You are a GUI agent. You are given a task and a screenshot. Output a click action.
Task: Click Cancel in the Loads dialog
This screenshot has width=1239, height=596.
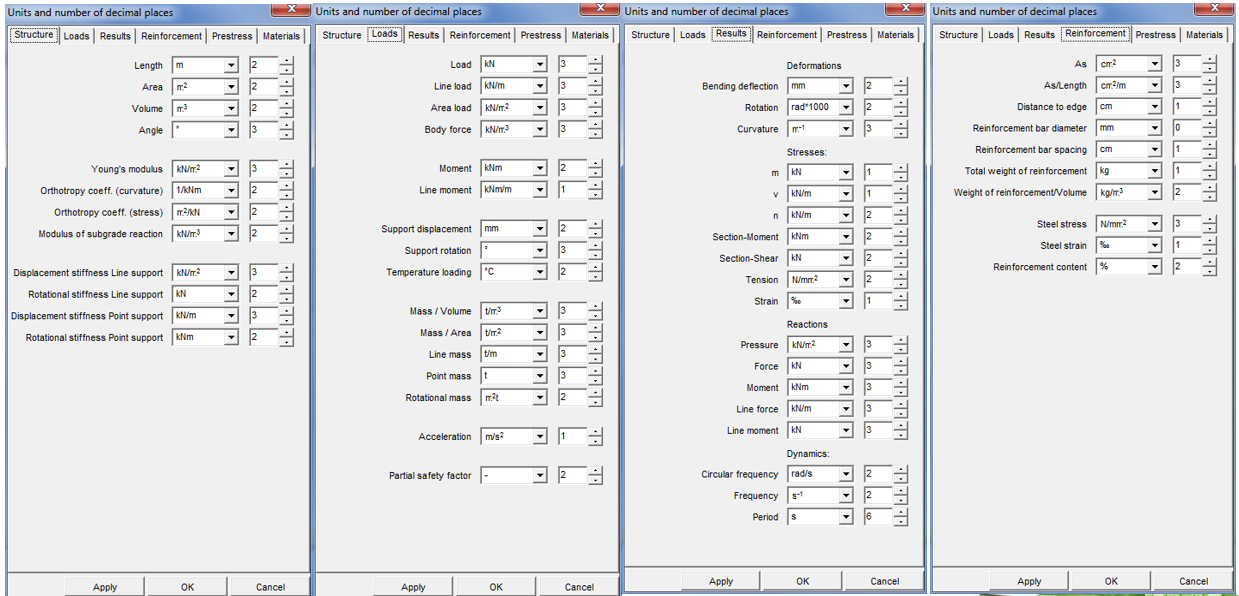pyautogui.click(x=579, y=587)
